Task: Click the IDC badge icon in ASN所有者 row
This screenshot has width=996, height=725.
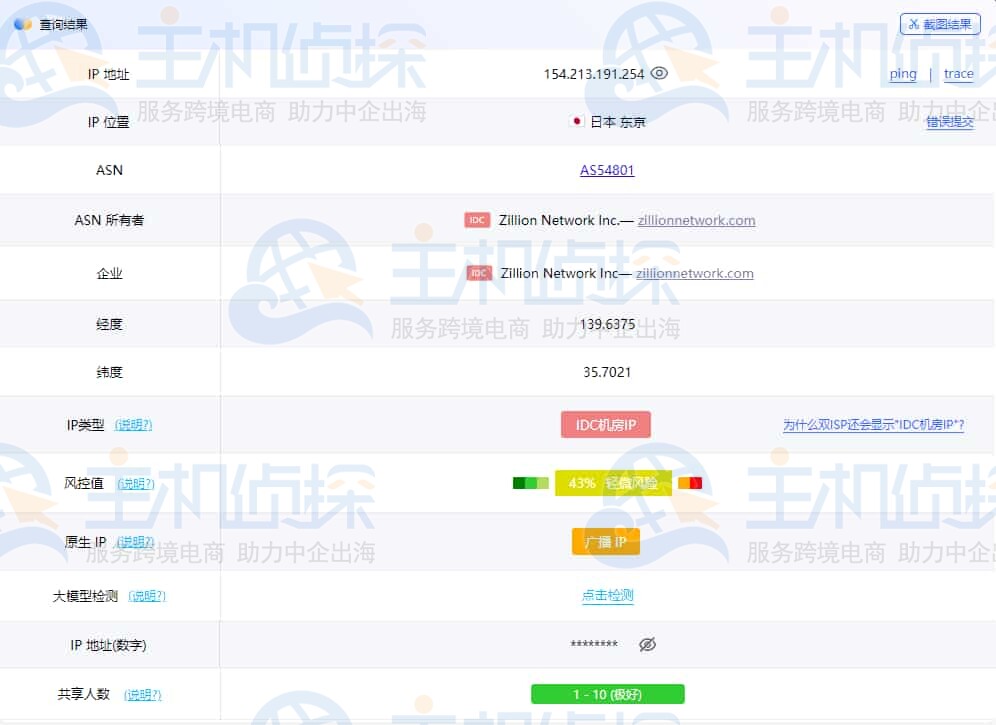Action: click(477, 220)
